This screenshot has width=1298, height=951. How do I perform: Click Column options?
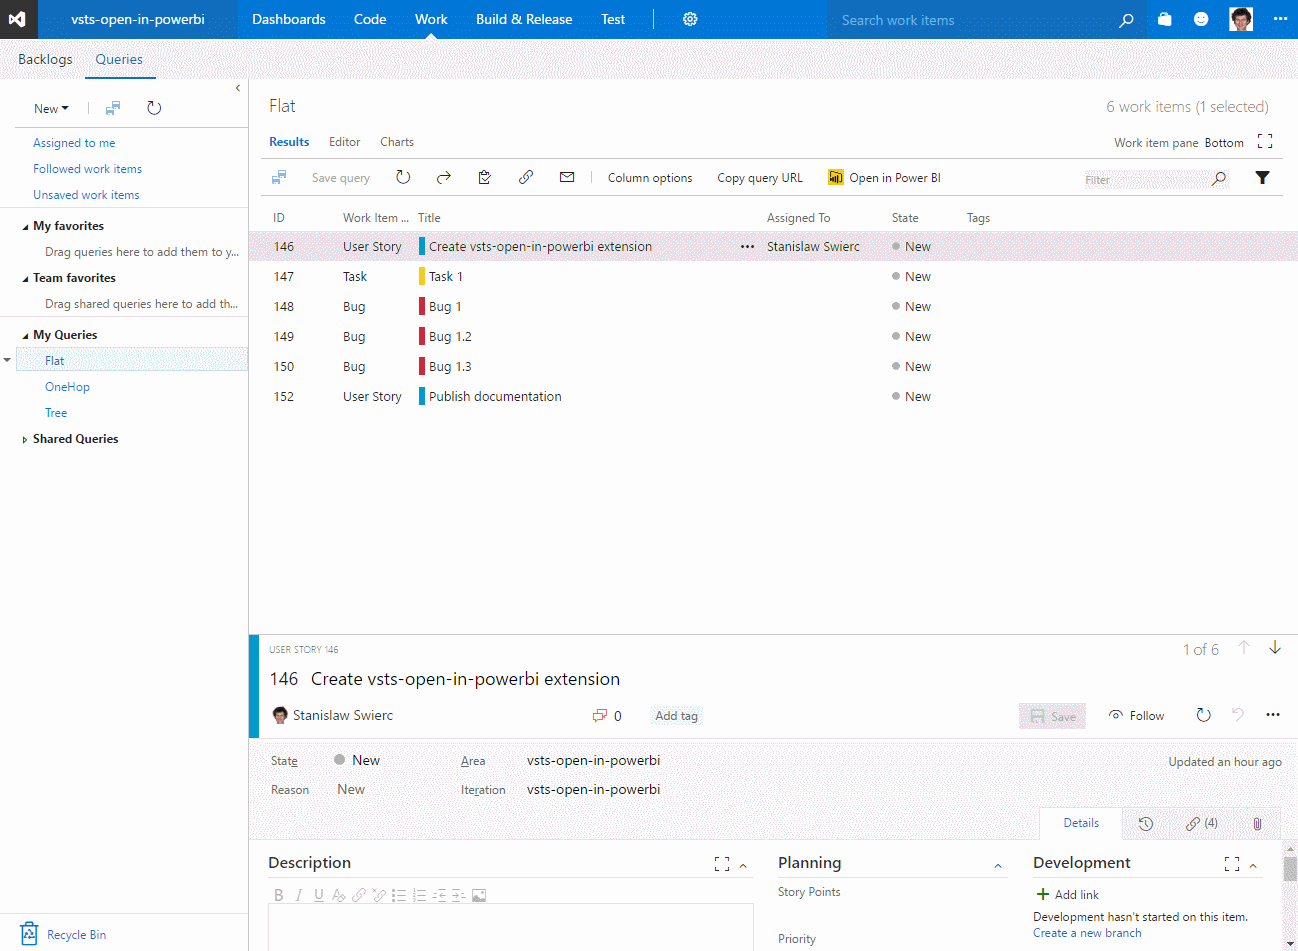click(650, 178)
